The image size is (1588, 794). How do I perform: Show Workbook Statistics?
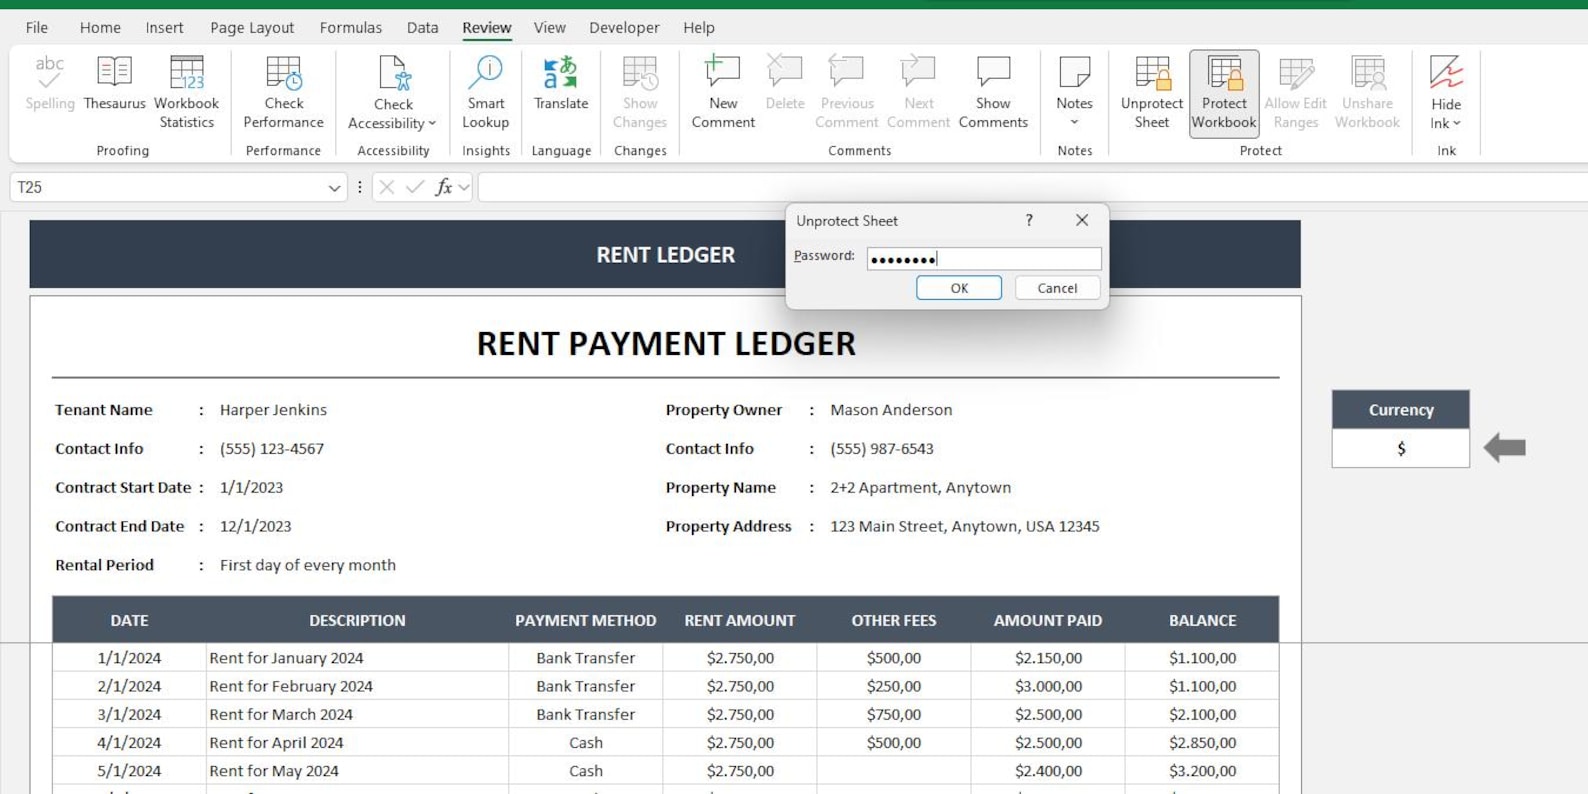187,92
